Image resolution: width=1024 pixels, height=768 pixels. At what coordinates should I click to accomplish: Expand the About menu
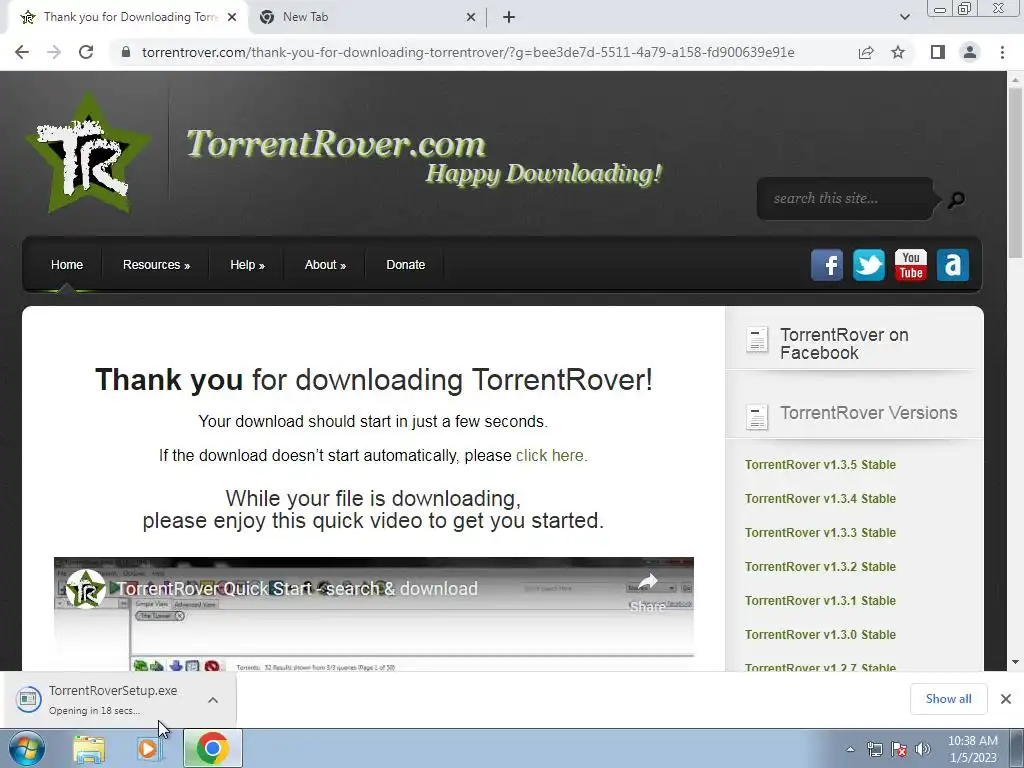point(325,264)
